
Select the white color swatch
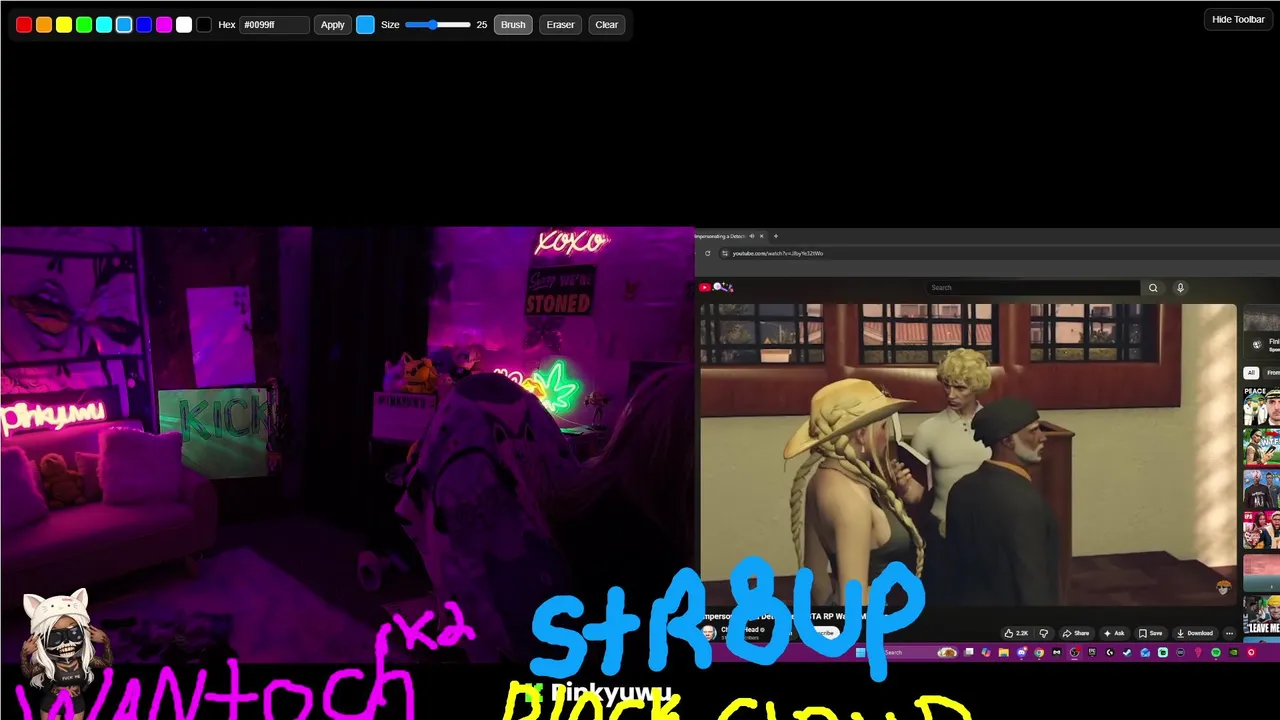point(184,24)
